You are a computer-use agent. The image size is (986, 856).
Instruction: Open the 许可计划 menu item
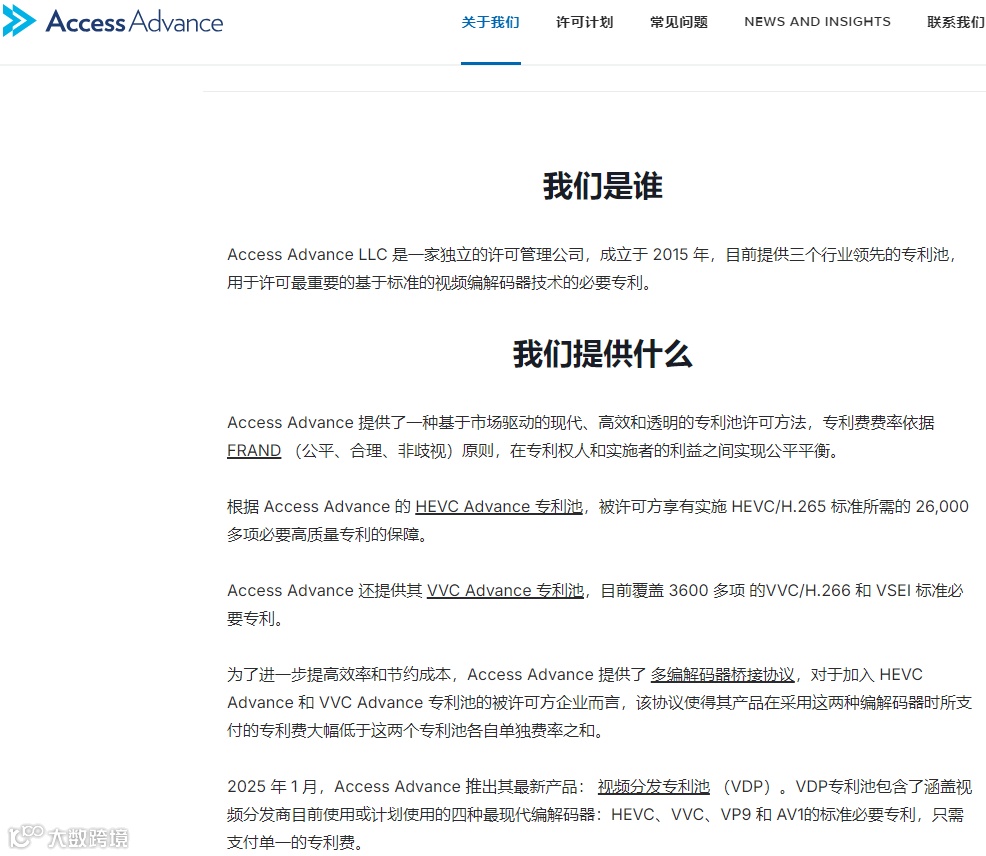tap(584, 22)
